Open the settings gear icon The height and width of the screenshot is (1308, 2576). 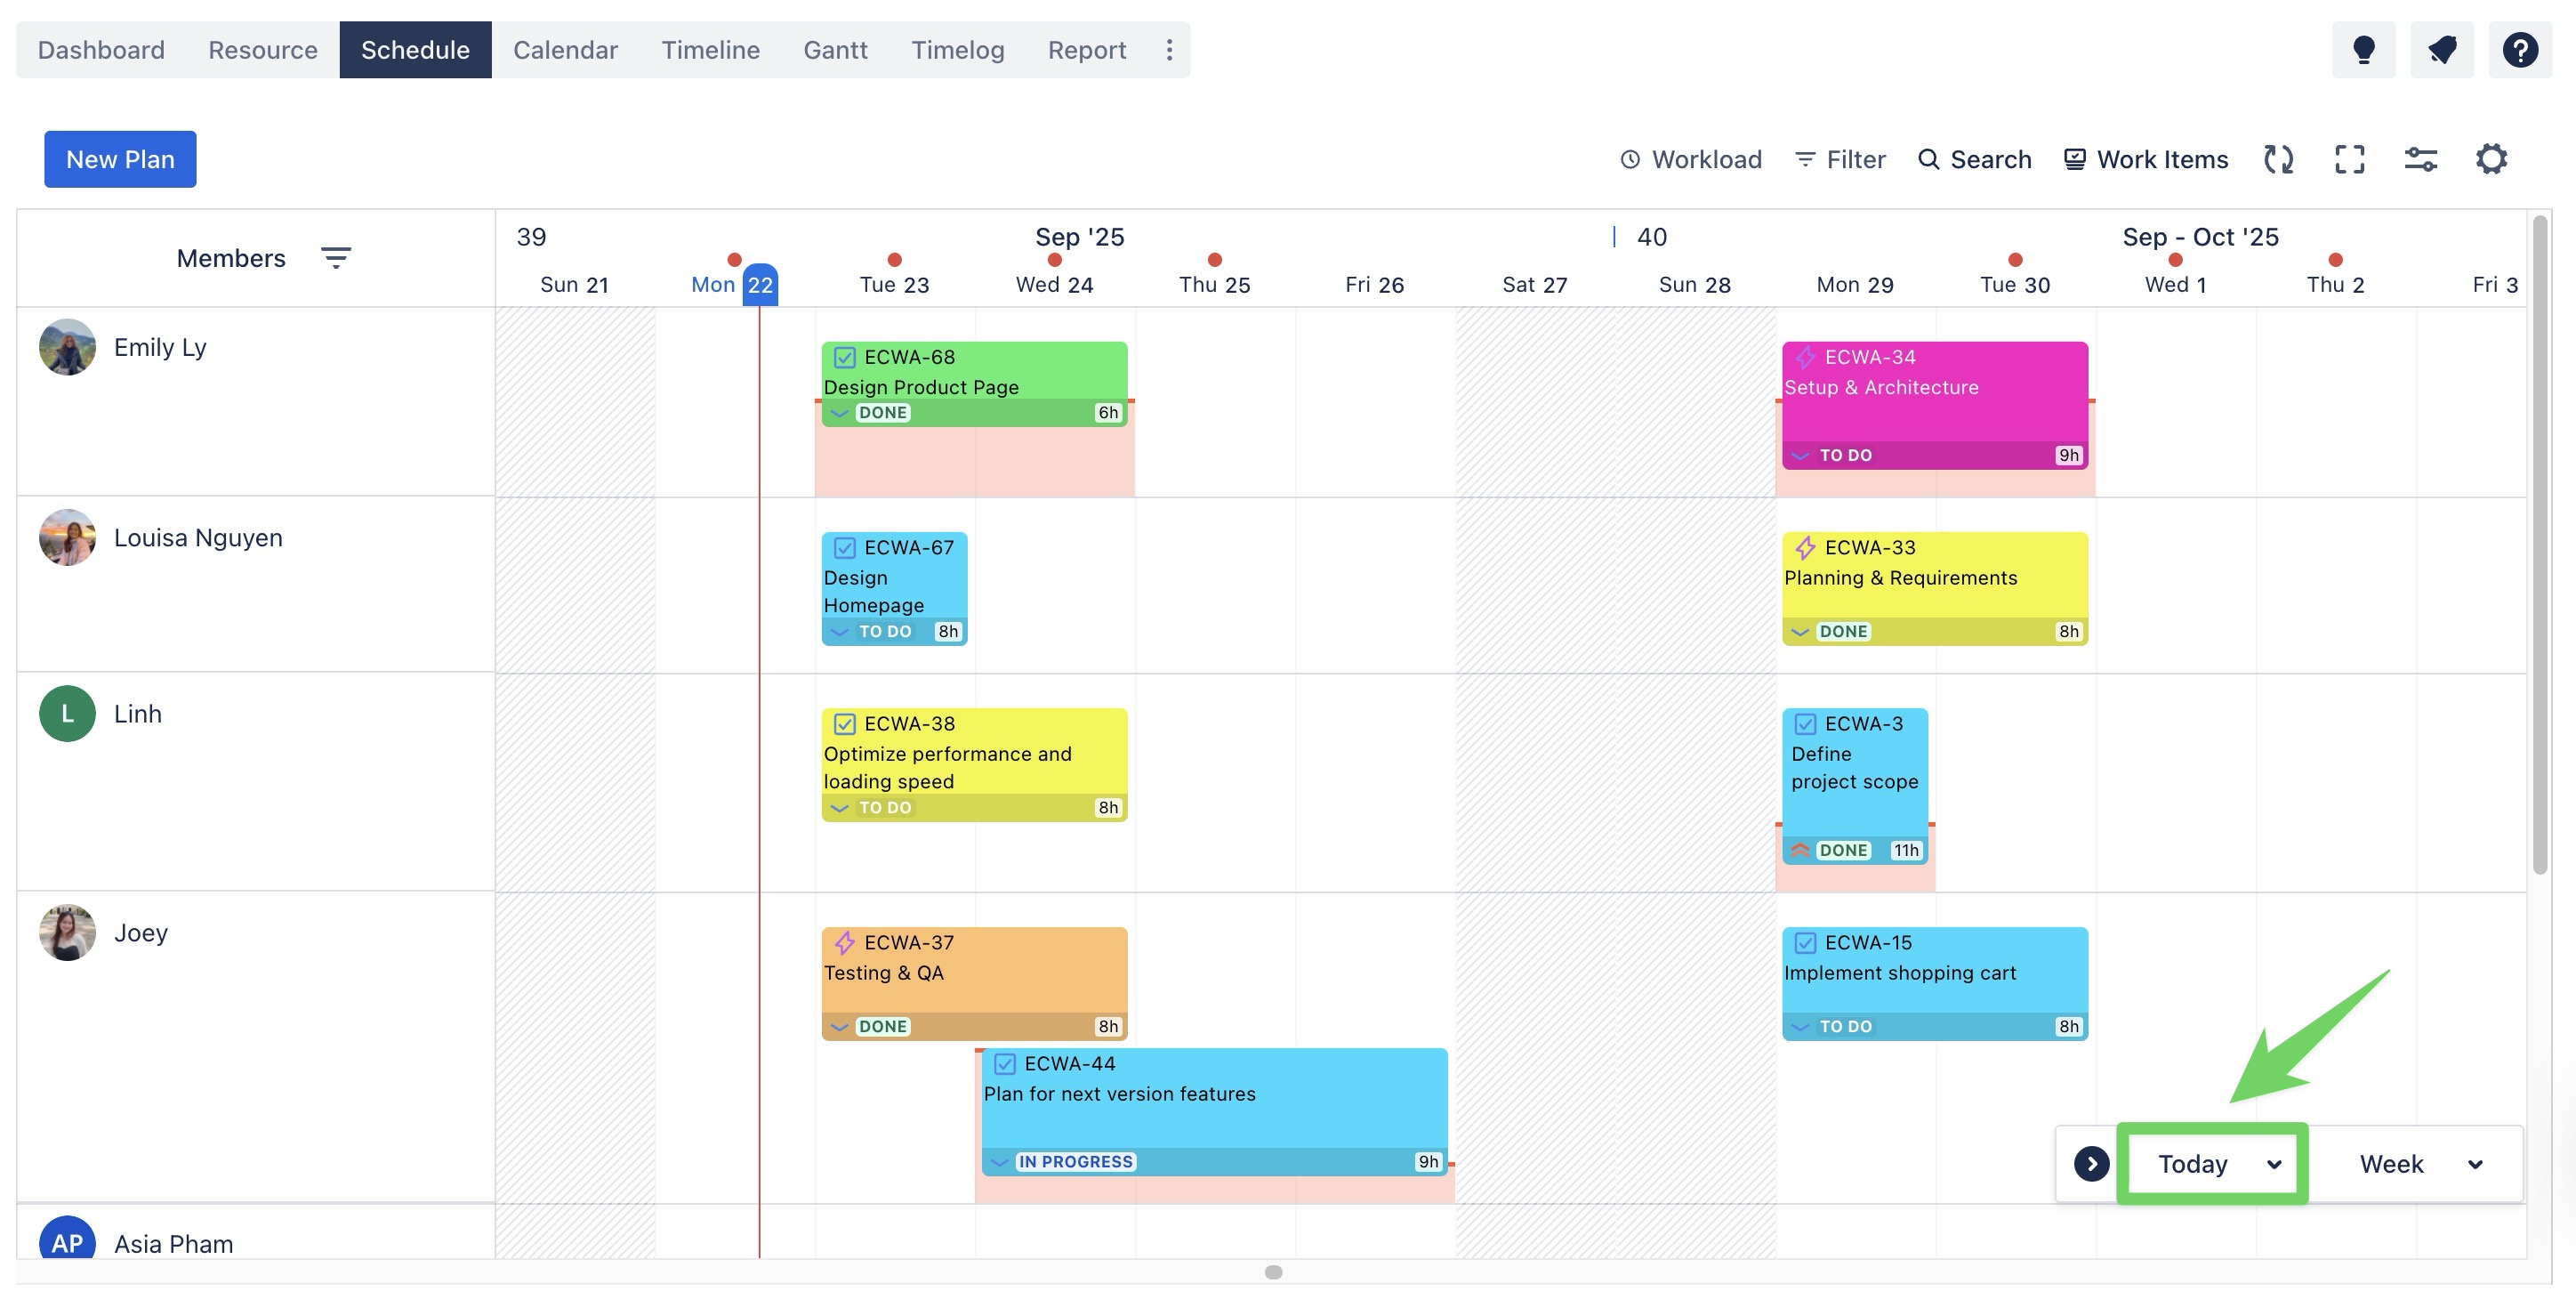point(2491,159)
